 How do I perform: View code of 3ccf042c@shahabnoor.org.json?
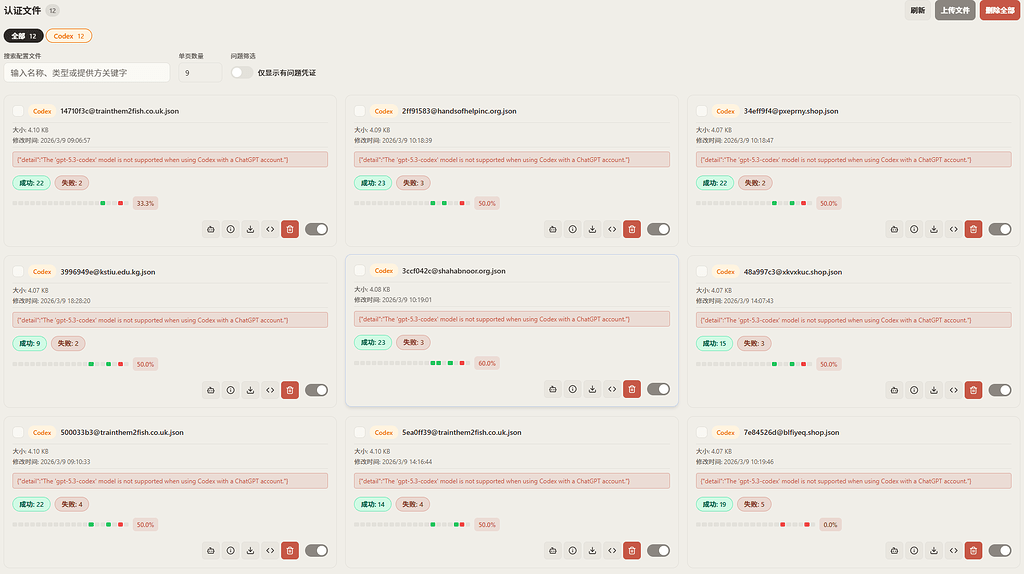(x=612, y=389)
